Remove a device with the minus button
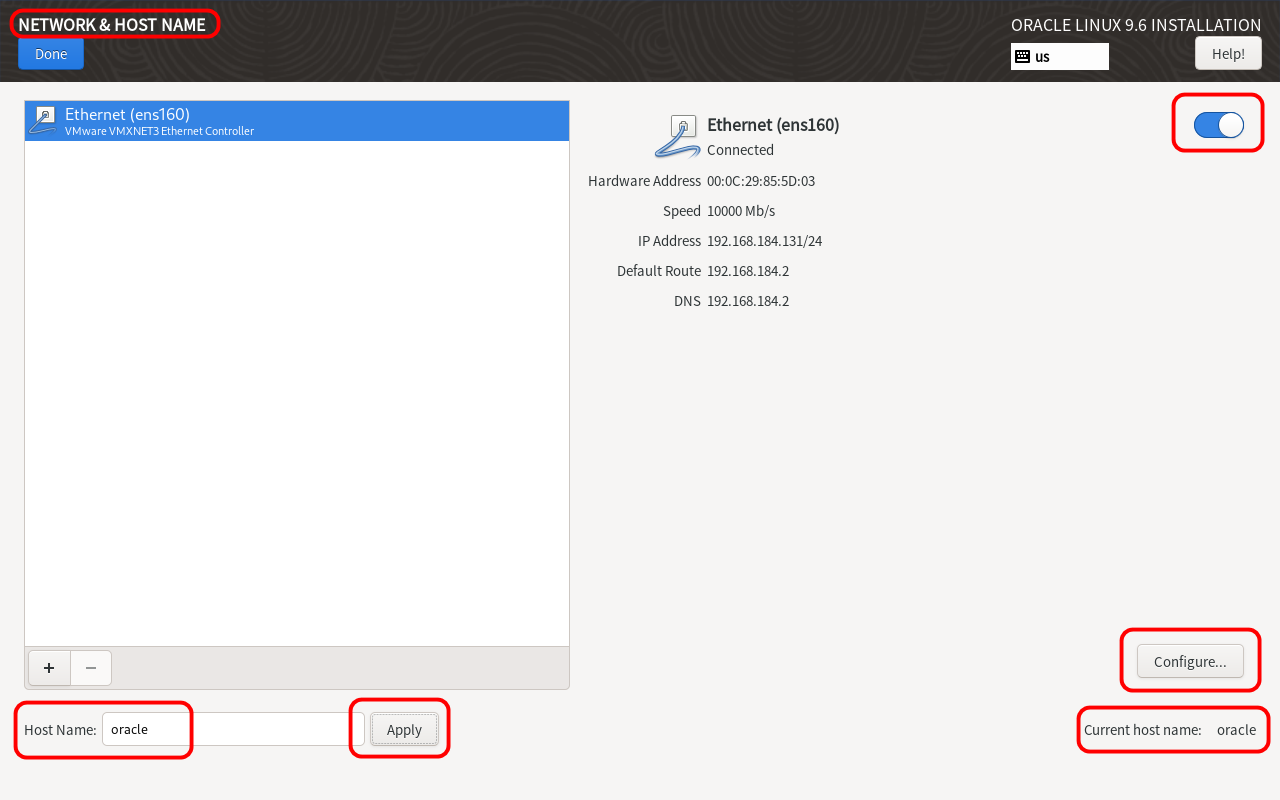This screenshot has height=800, width=1280. coord(91,668)
